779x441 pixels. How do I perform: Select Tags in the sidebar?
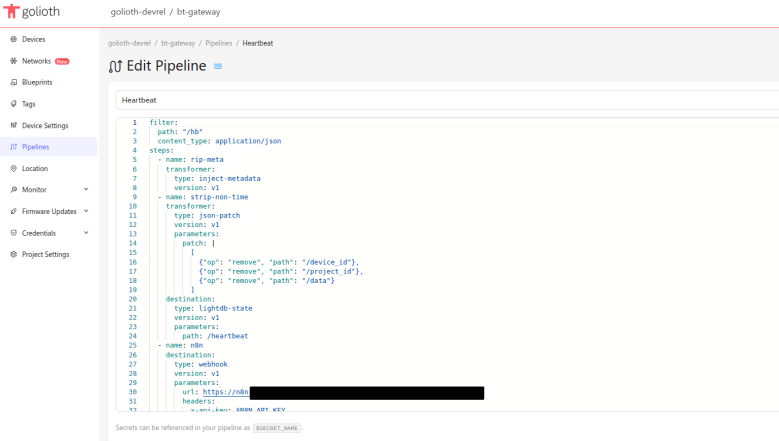tap(29, 104)
